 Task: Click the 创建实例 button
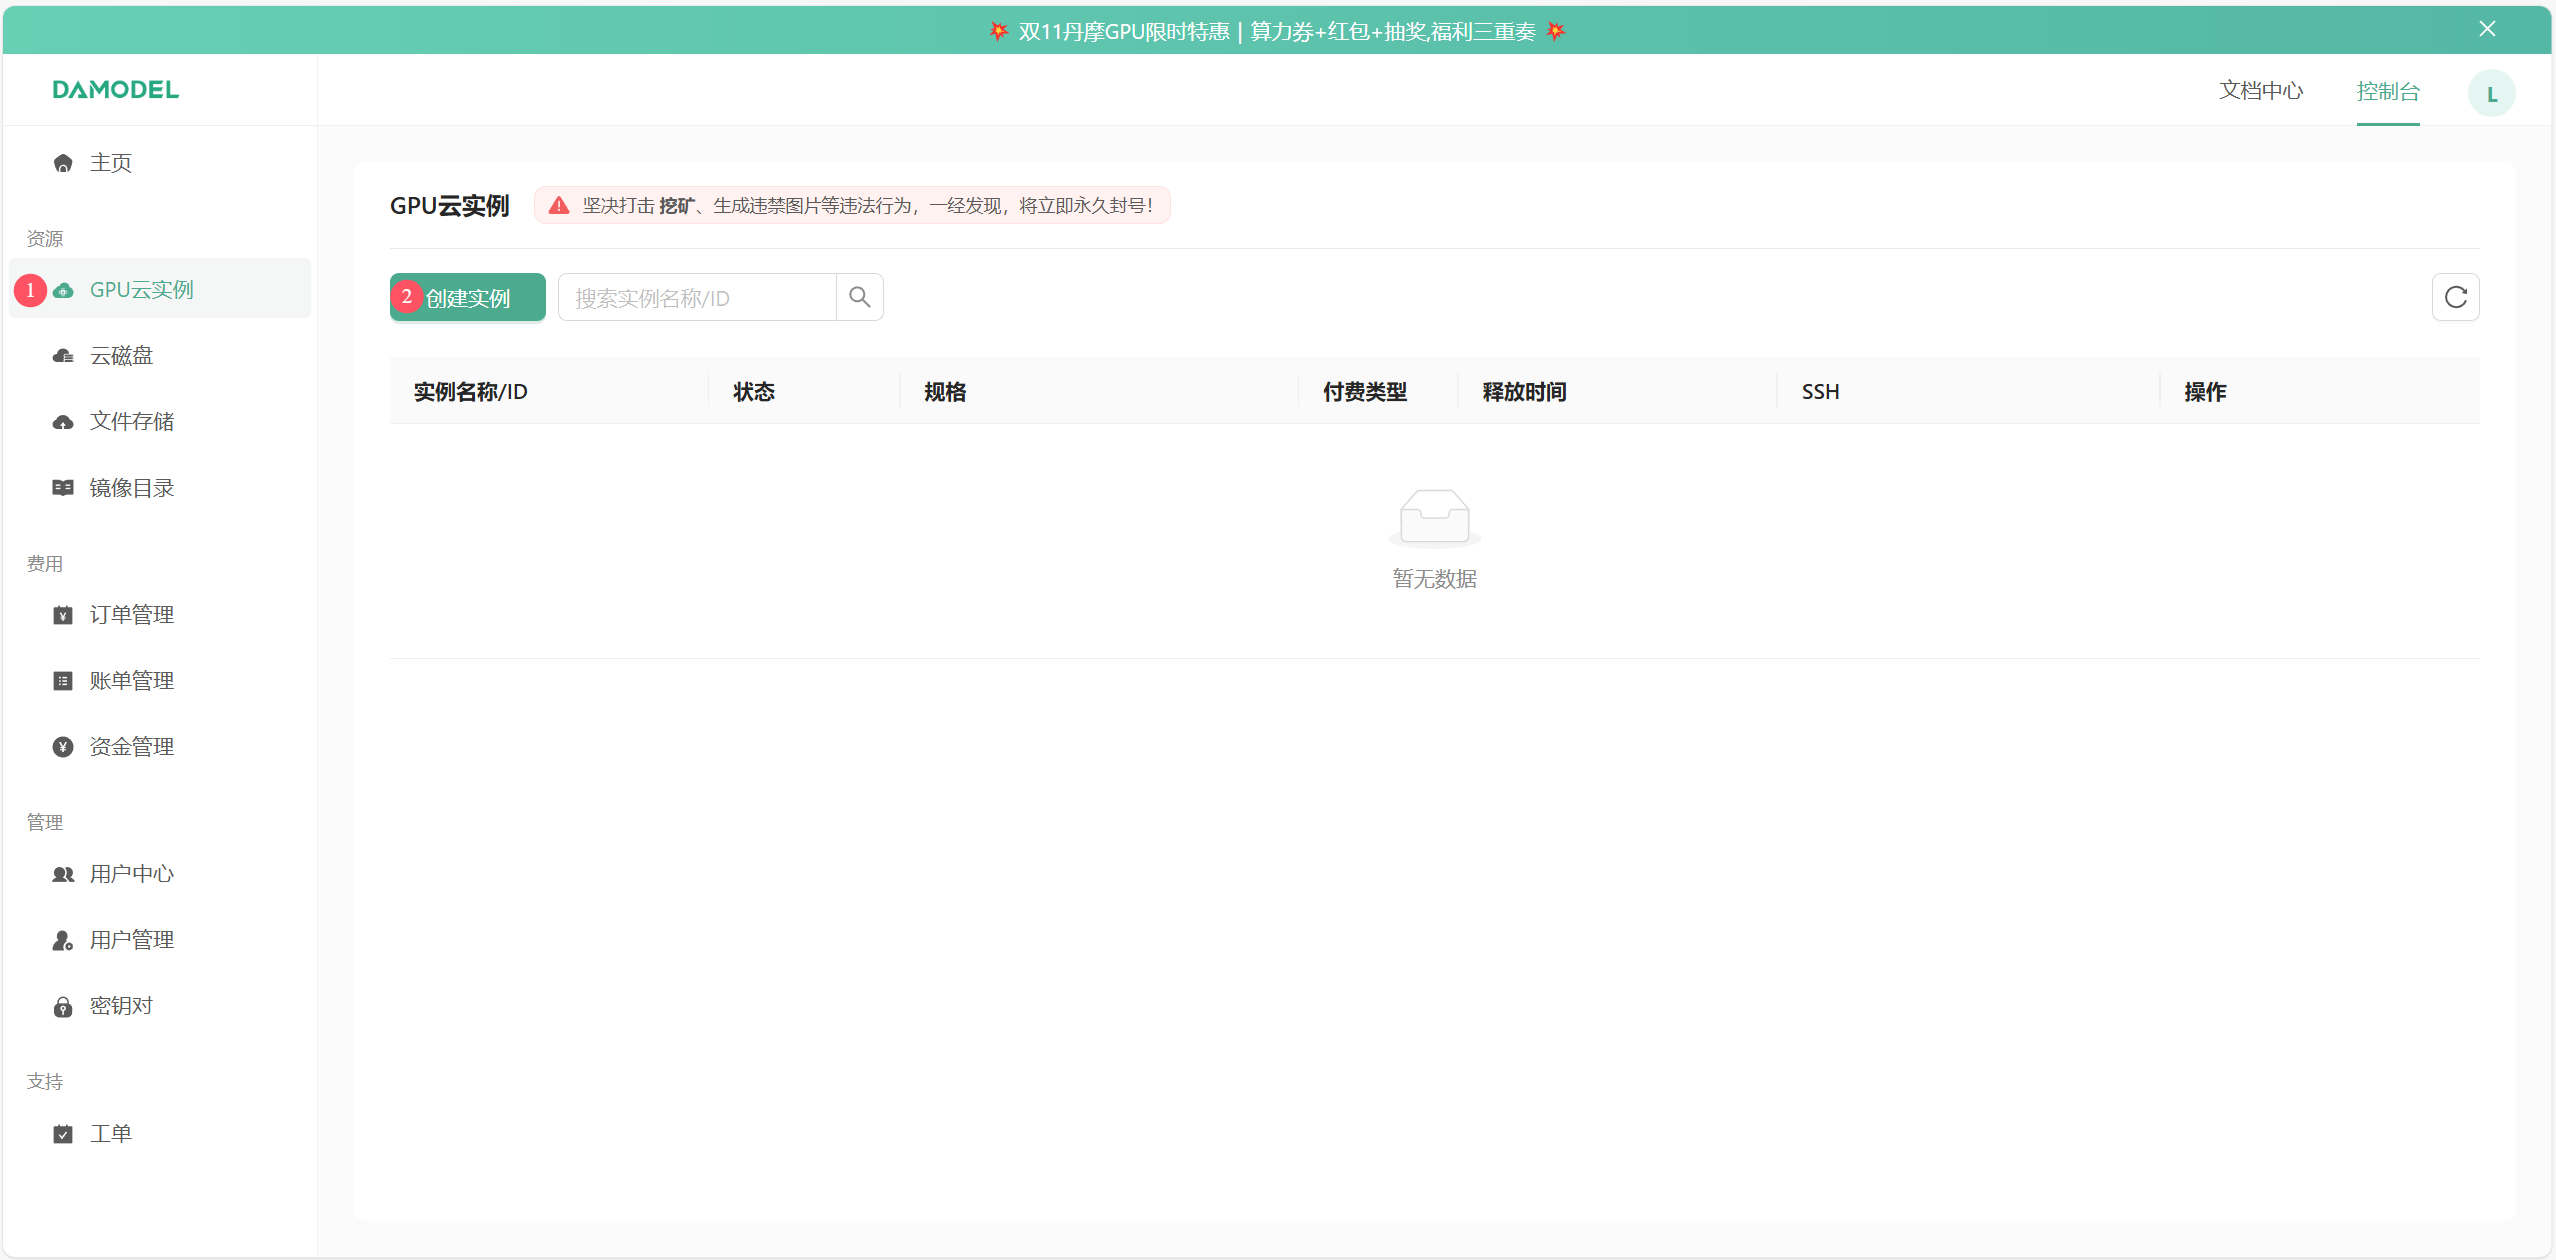click(x=468, y=297)
